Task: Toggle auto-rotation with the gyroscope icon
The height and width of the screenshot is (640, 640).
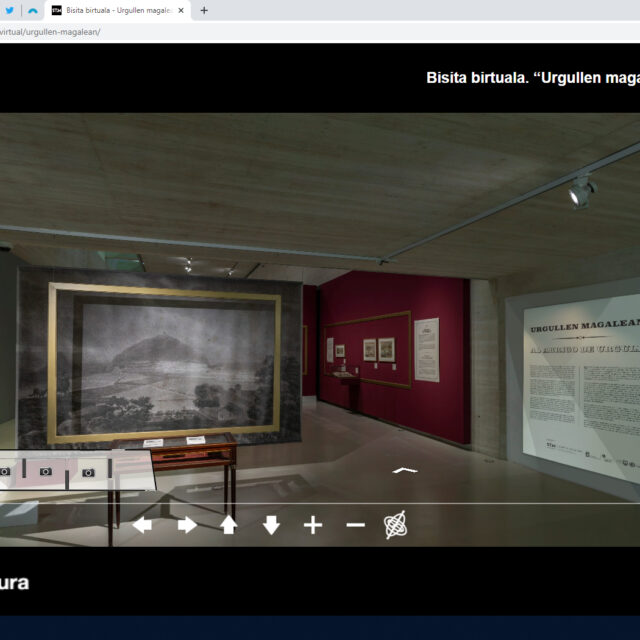Action: 396,525
